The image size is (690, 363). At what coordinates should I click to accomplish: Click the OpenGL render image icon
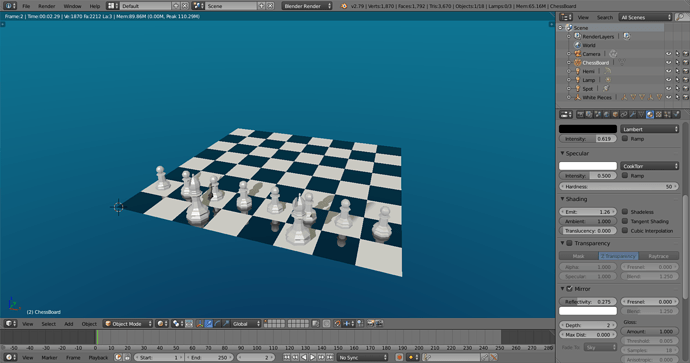click(x=371, y=323)
